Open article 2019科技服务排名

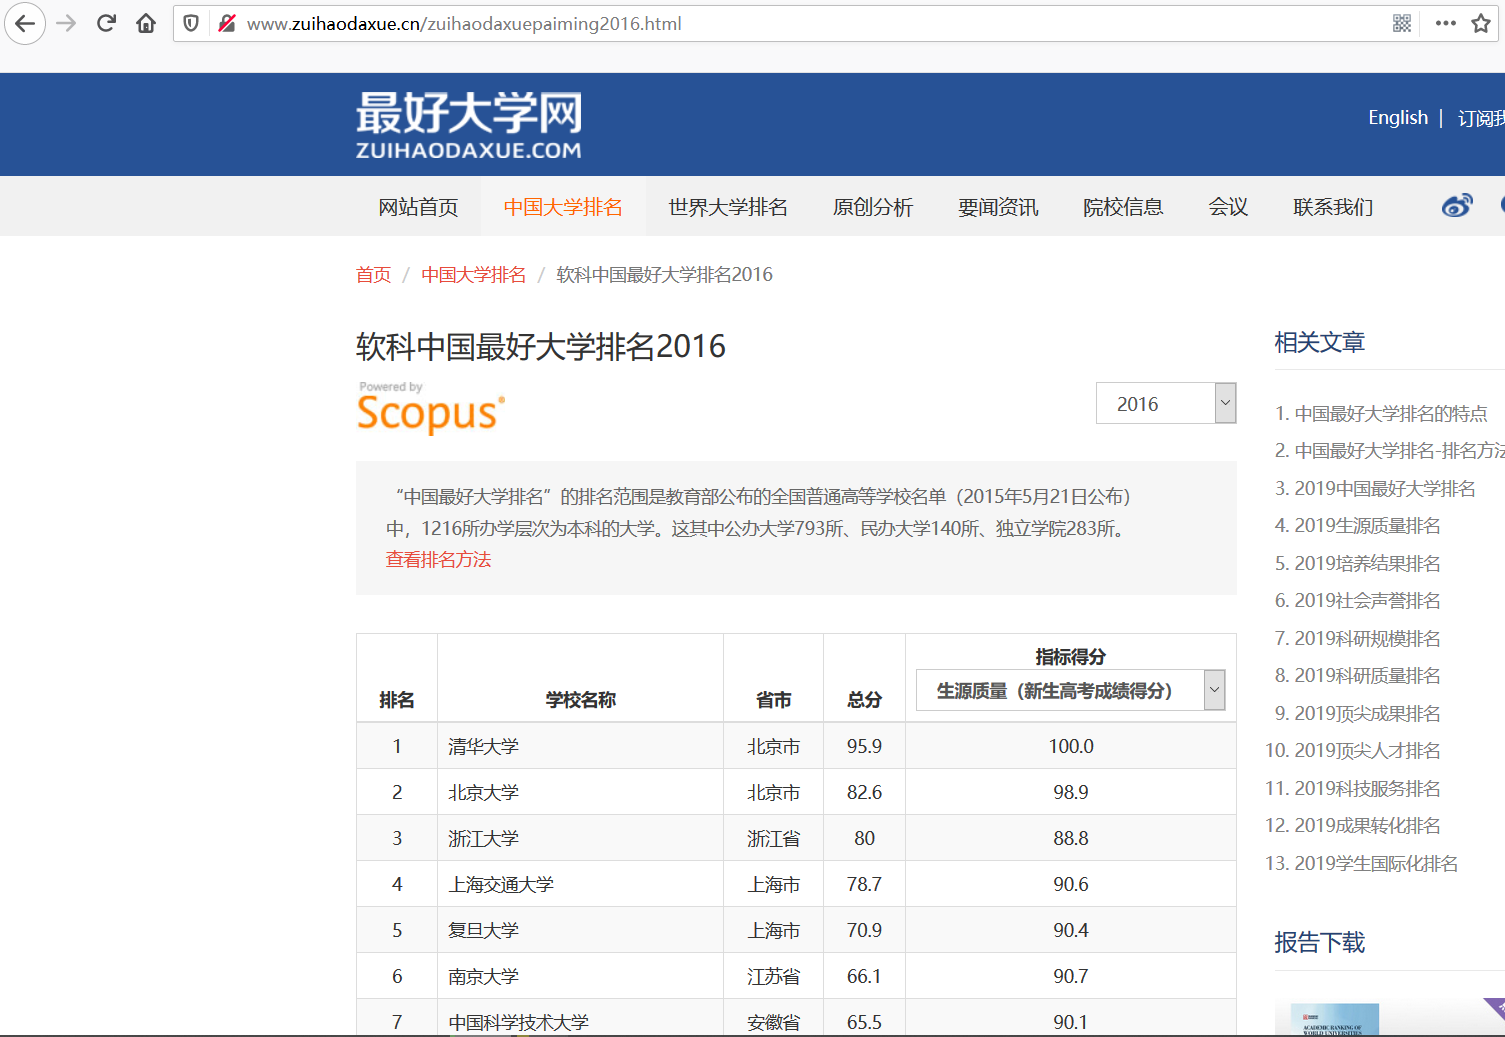[x=1367, y=789]
